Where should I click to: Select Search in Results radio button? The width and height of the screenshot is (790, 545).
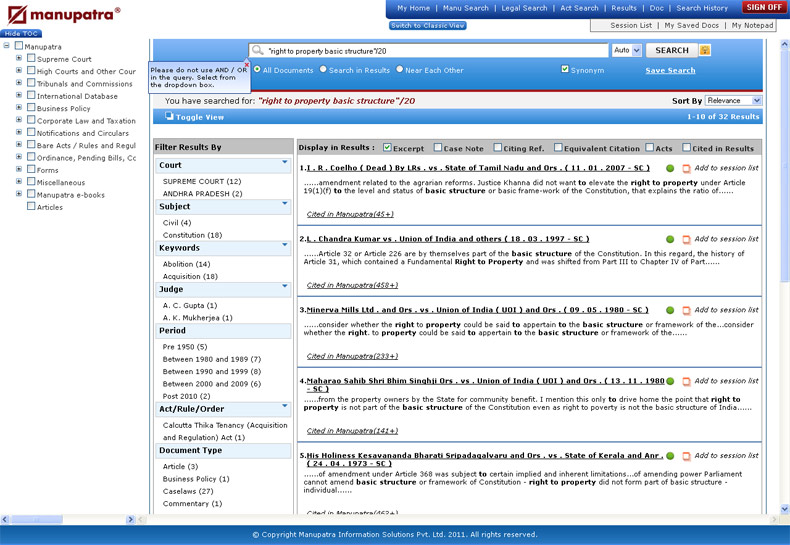[x=323, y=70]
